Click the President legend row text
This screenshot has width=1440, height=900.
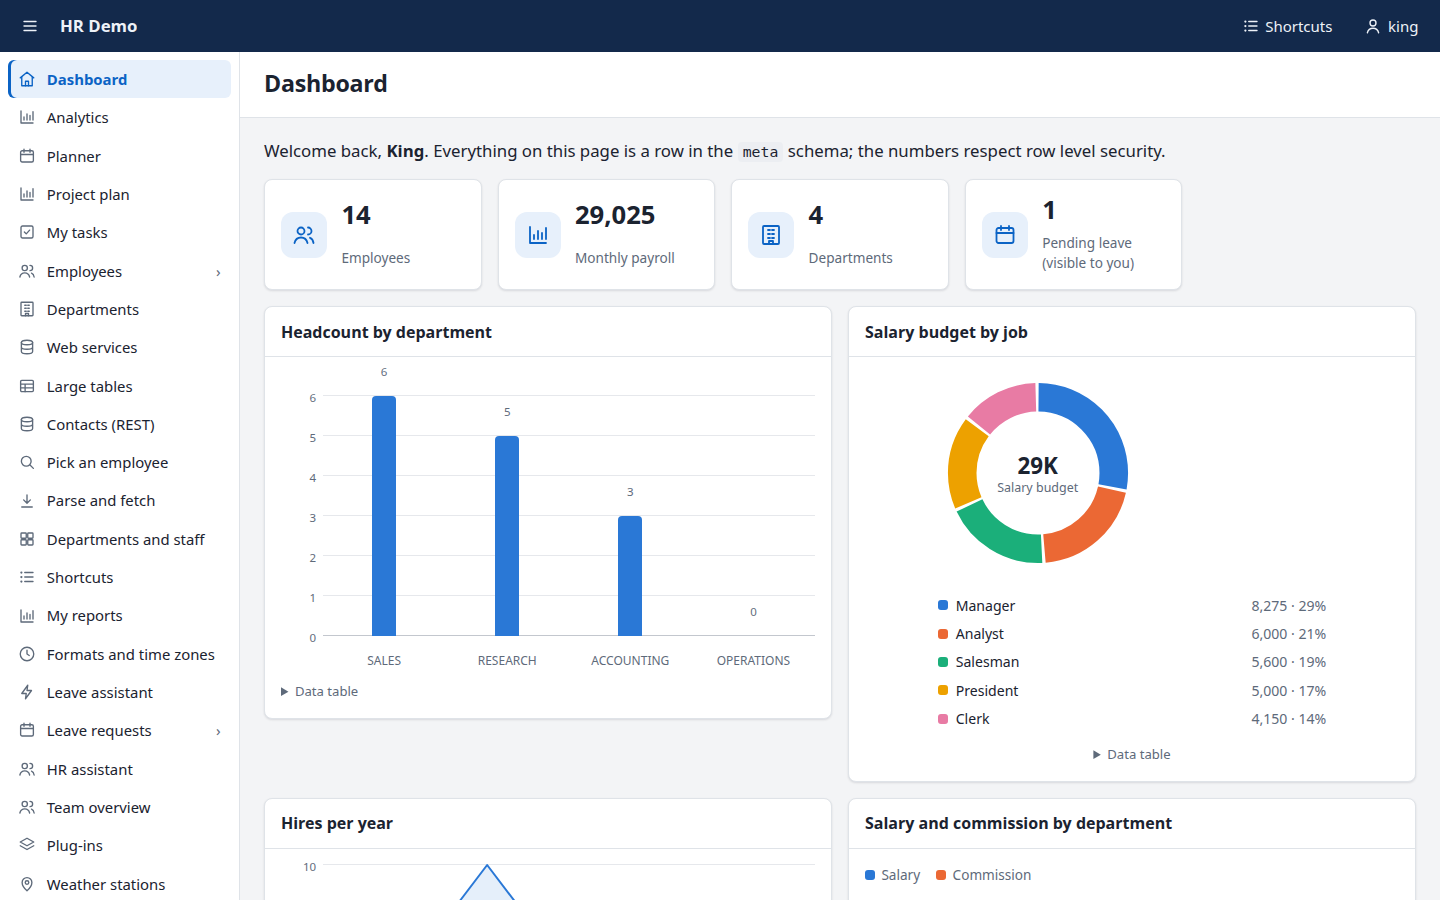[987, 691]
